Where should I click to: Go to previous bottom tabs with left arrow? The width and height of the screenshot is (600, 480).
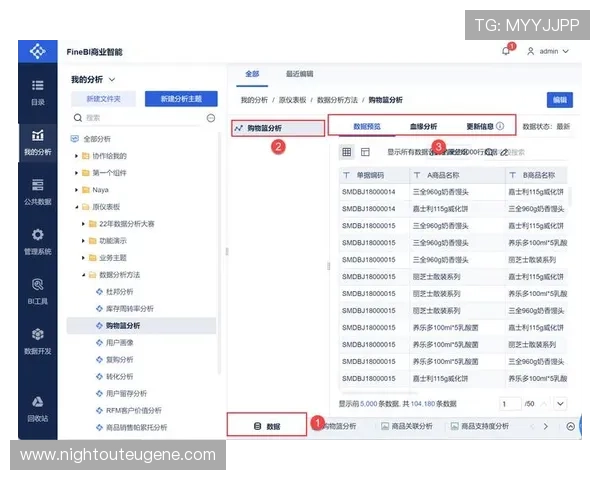532,426
